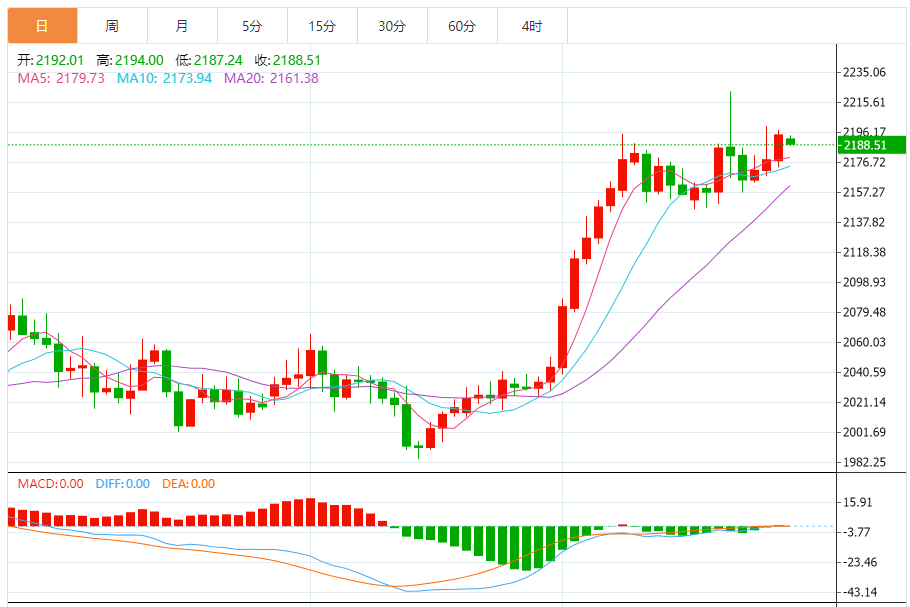Click the high price value 2194.00
This screenshot has width=910, height=607.
click(139, 60)
